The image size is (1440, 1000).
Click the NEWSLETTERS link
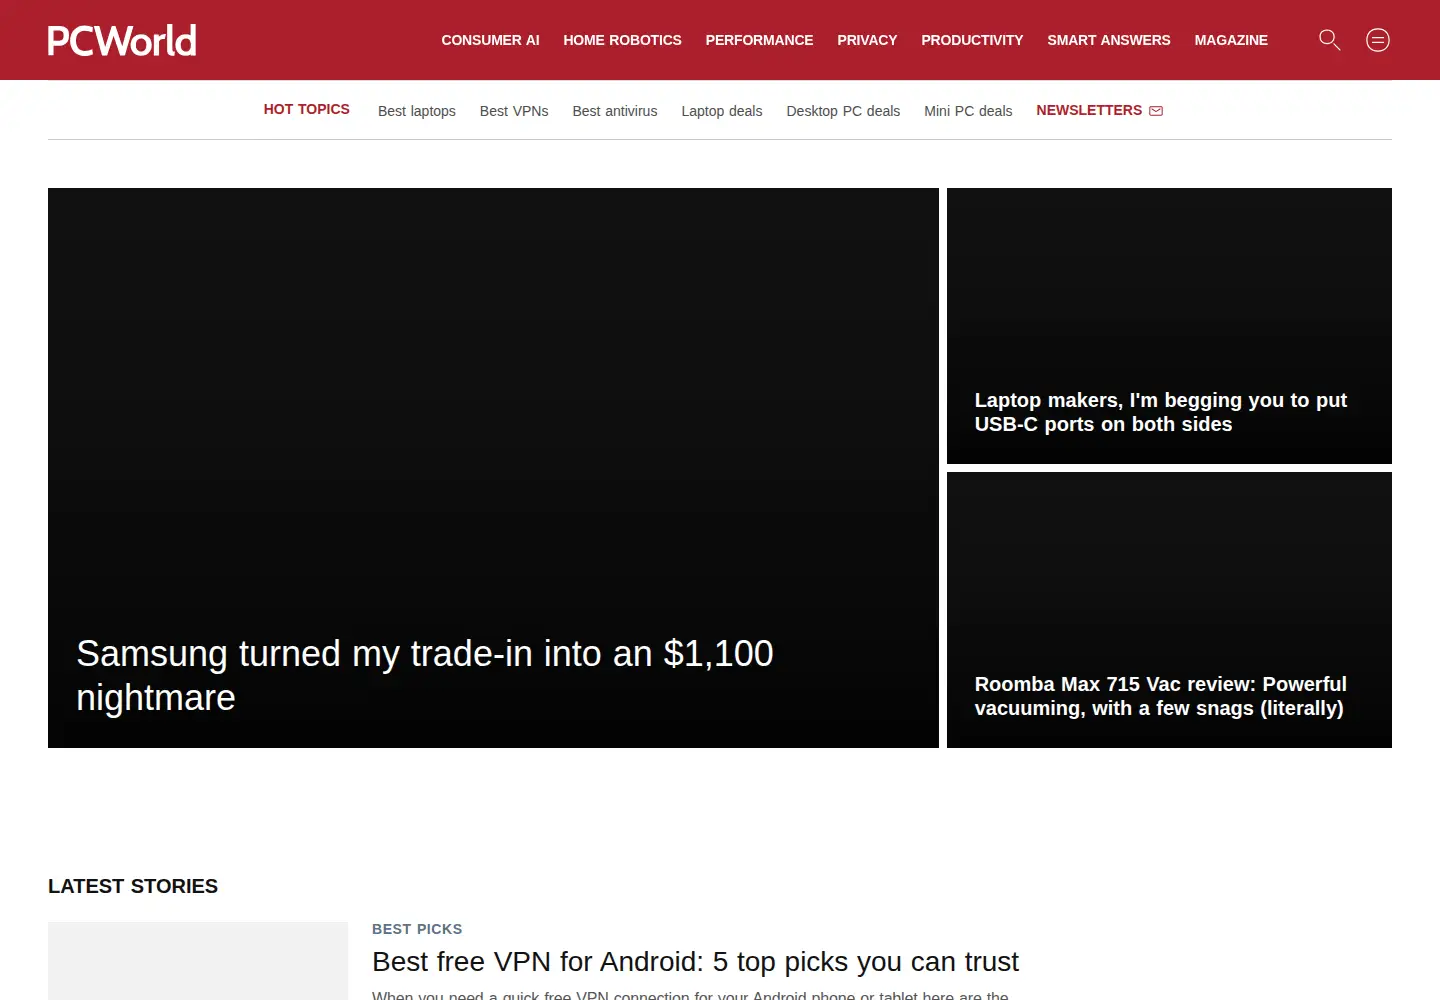coord(1089,110)
